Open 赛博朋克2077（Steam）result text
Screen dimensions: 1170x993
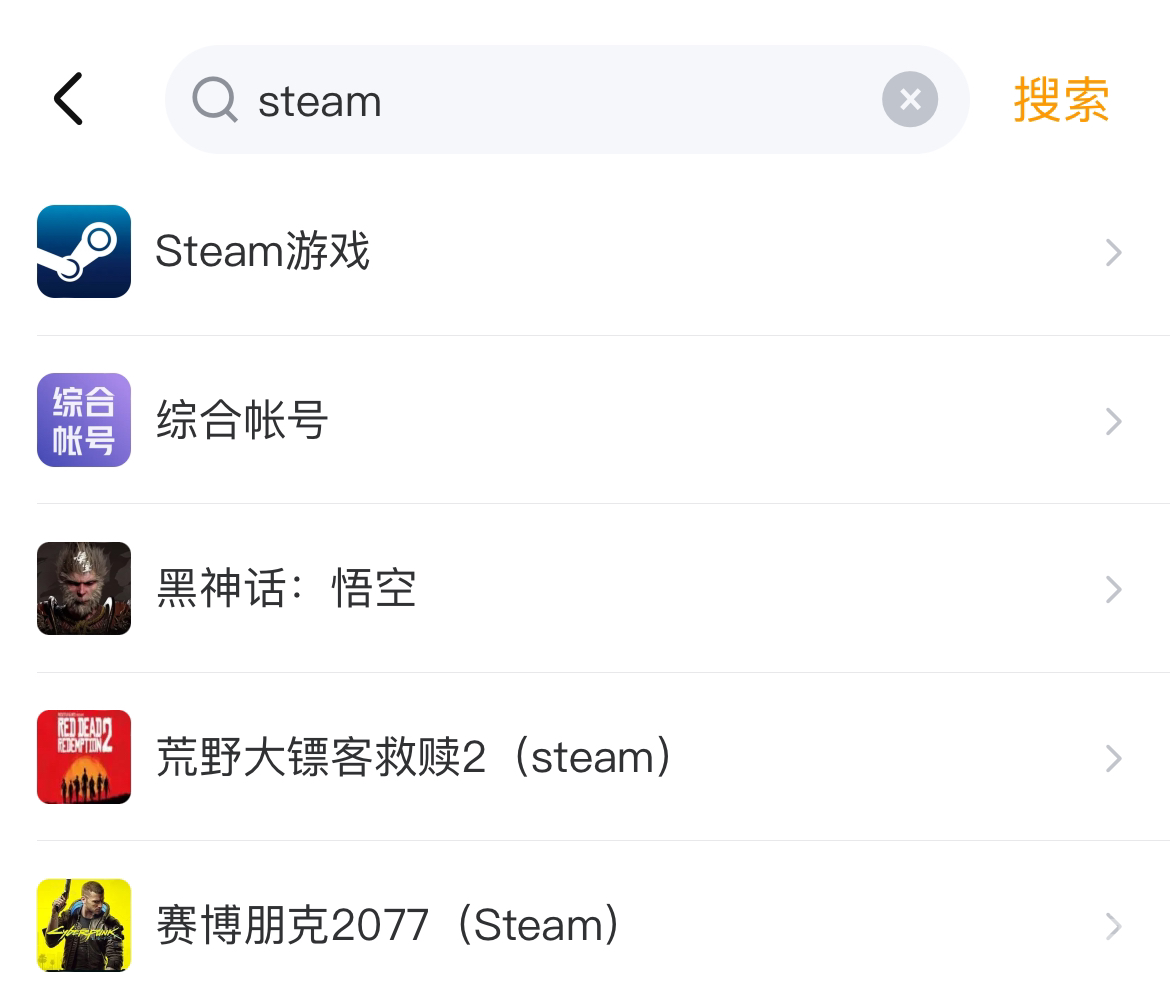[x=388, y=925]
